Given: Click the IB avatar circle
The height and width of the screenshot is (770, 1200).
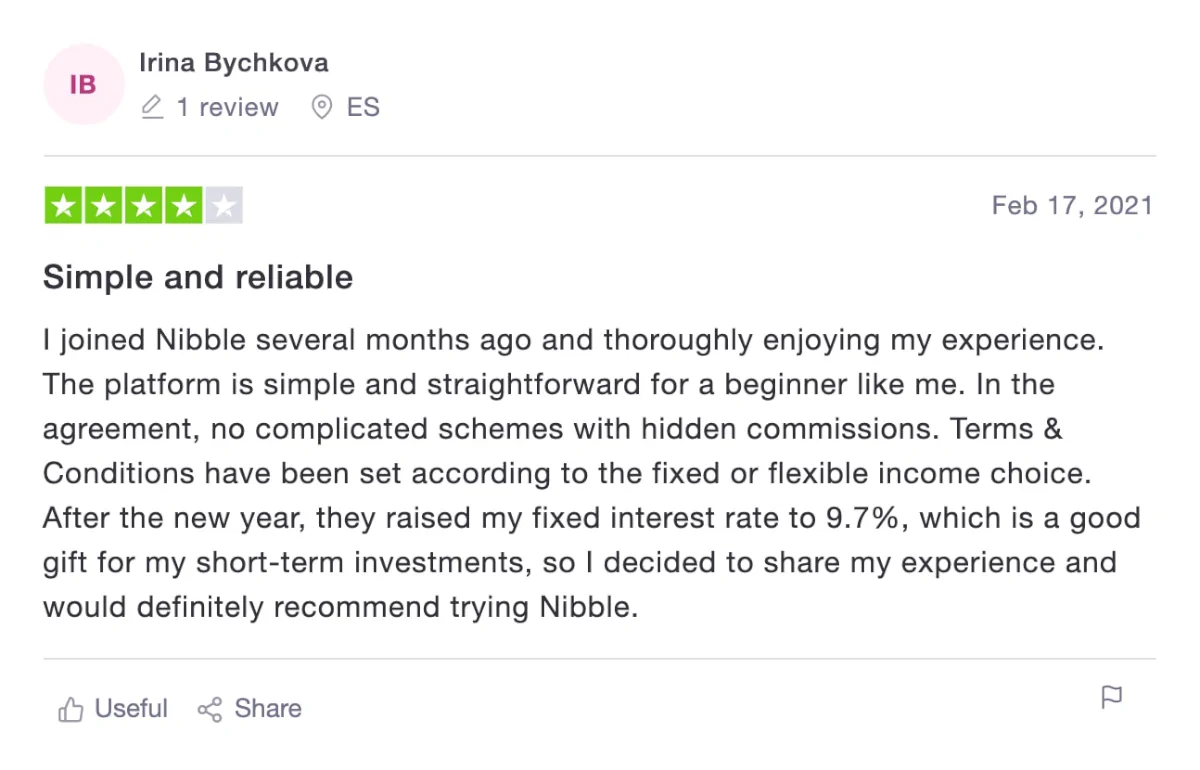Looking at the screenshot, I should [x=83, y=85].
